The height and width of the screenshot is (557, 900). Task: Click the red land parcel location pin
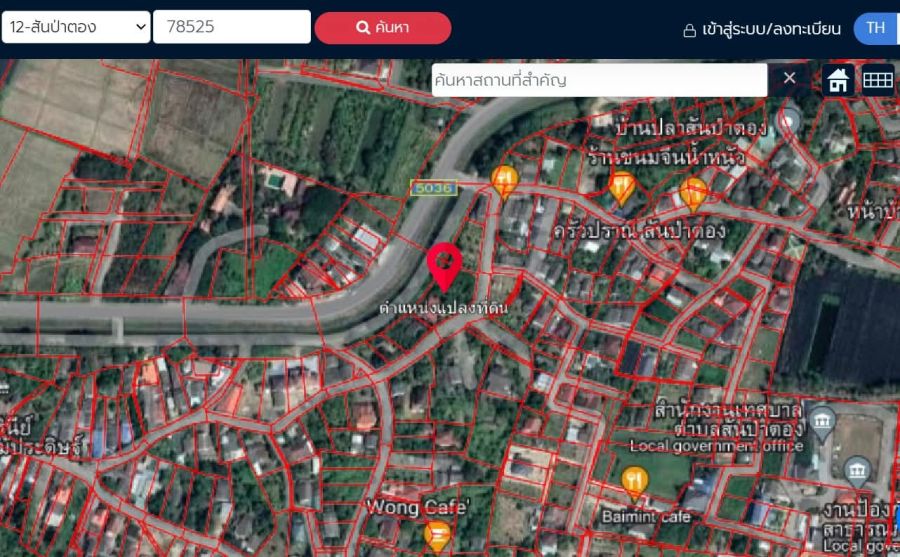point(444,265)
